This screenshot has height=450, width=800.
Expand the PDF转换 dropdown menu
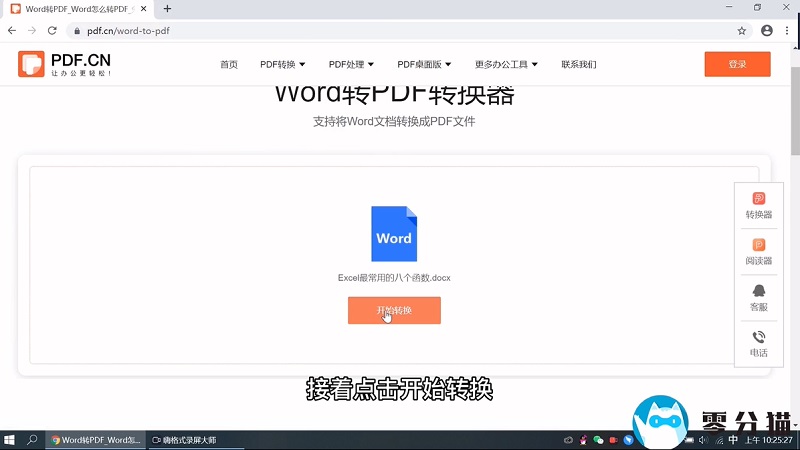(x=282, y=65)
